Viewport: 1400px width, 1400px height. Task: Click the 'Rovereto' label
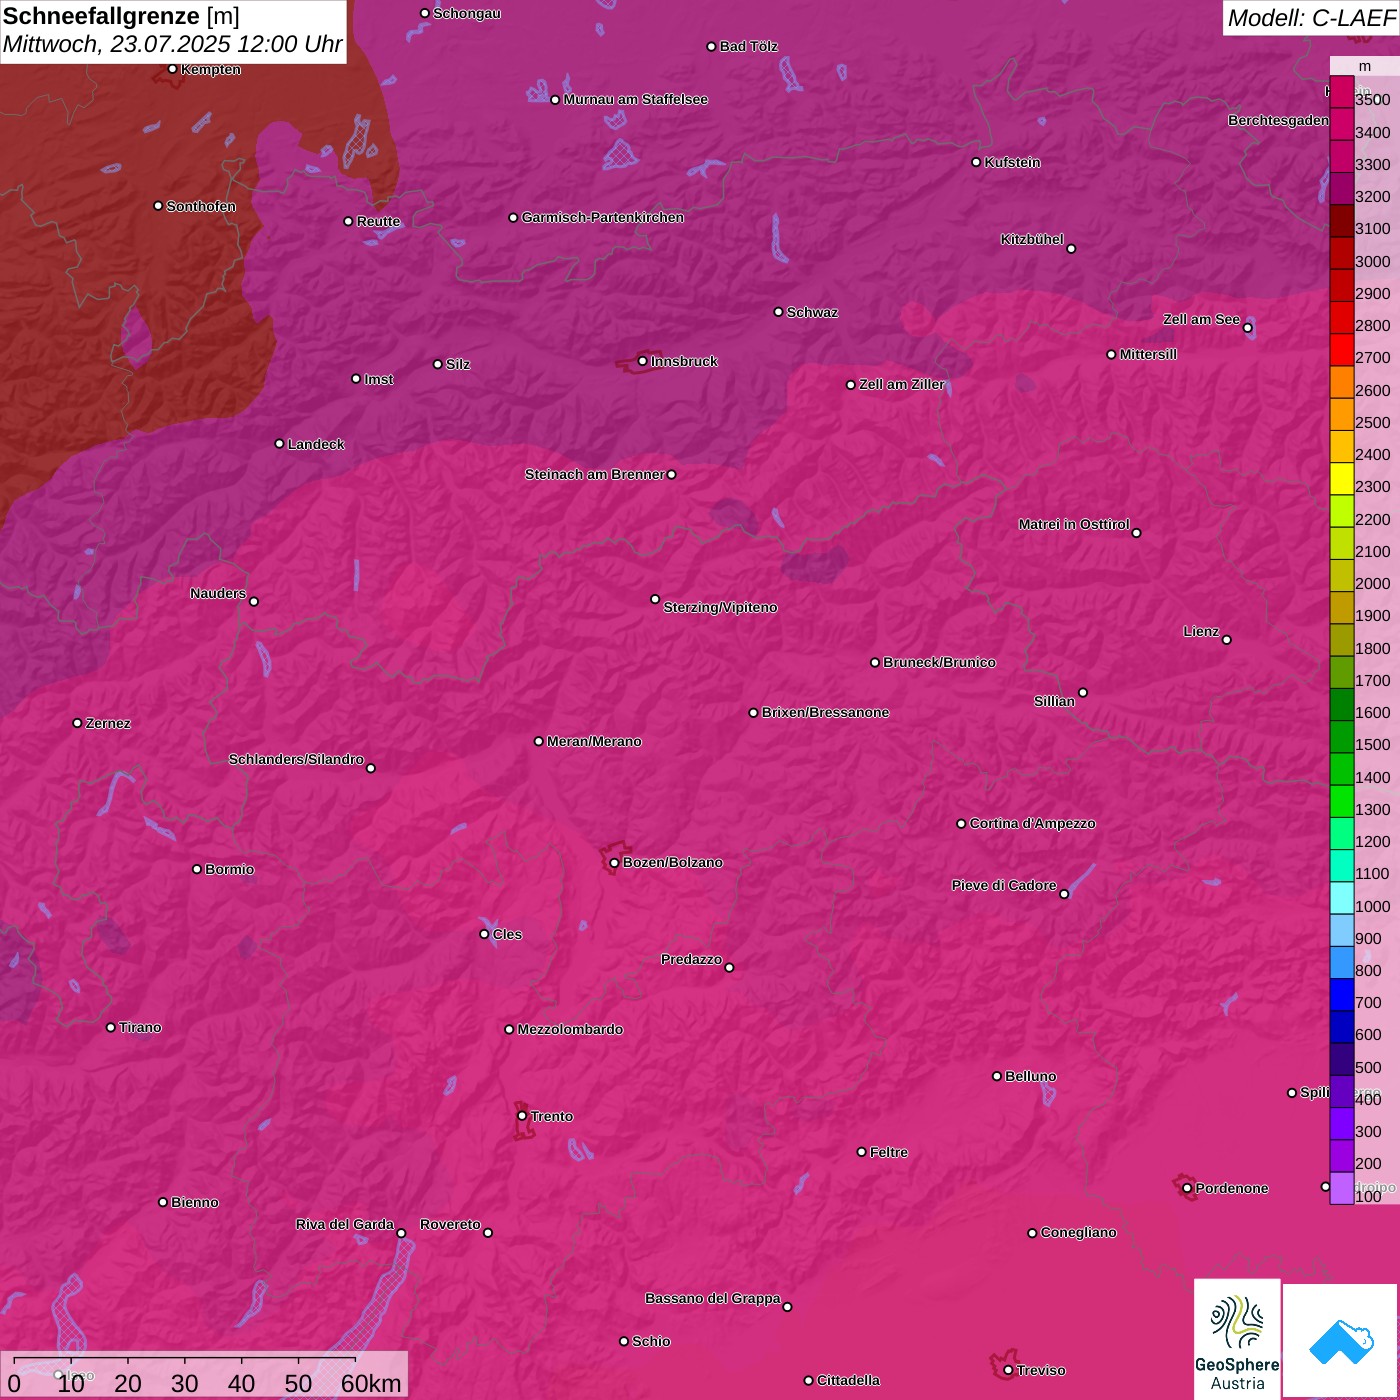450,1224
